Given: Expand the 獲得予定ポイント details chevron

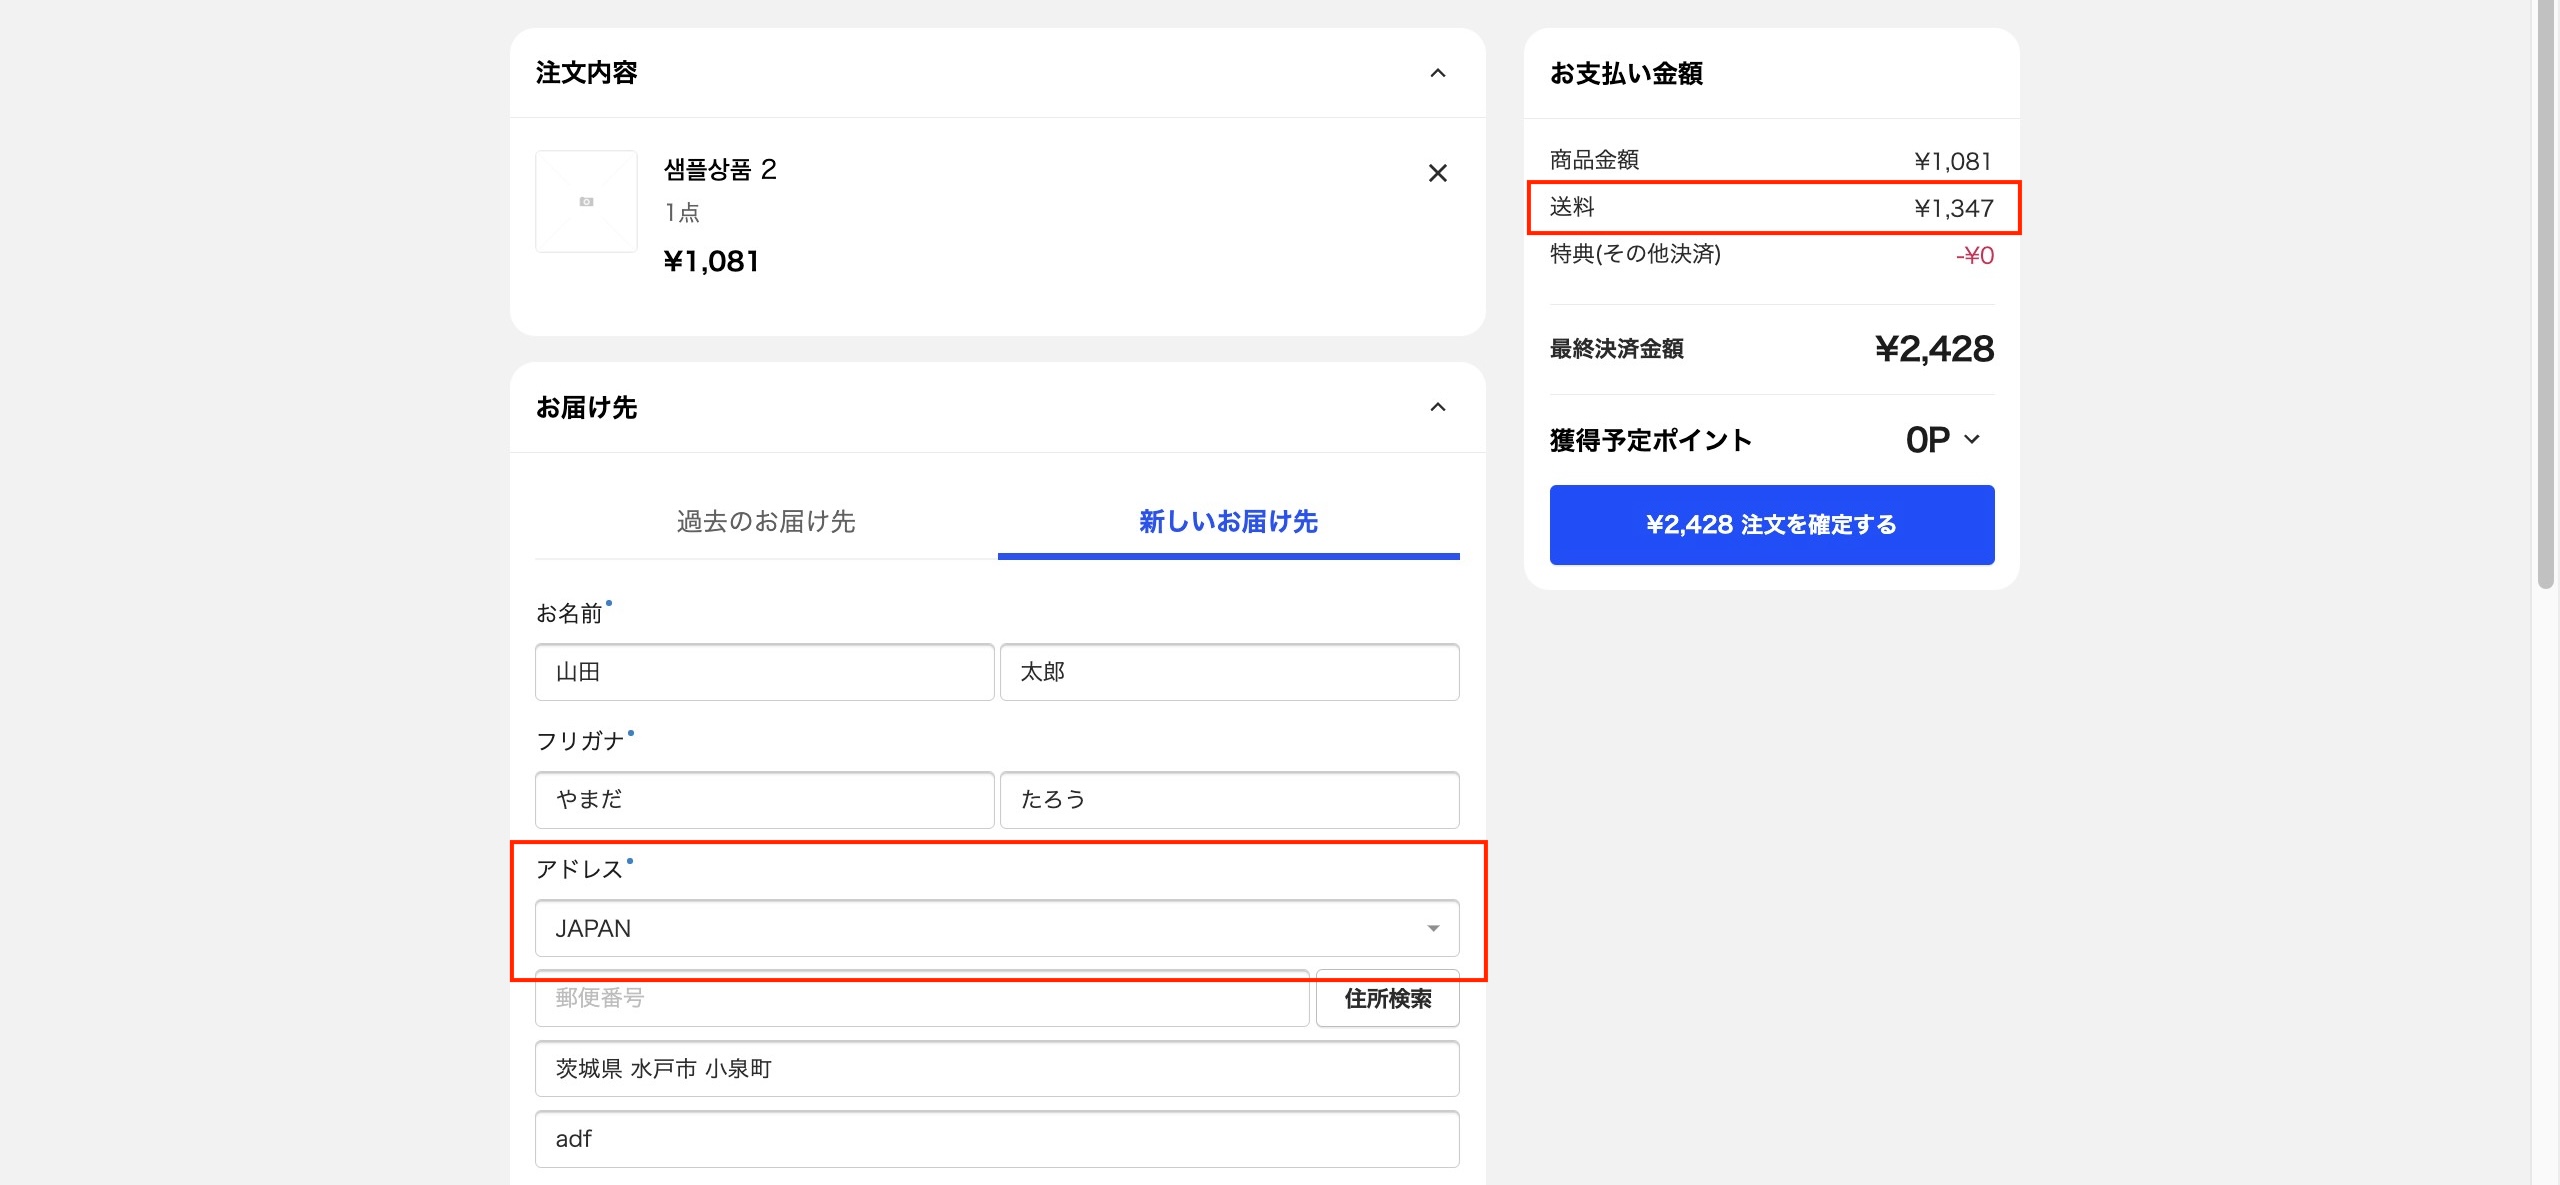Looking at the screenshot, I should pyautogui.click(x=1971, y=439).
